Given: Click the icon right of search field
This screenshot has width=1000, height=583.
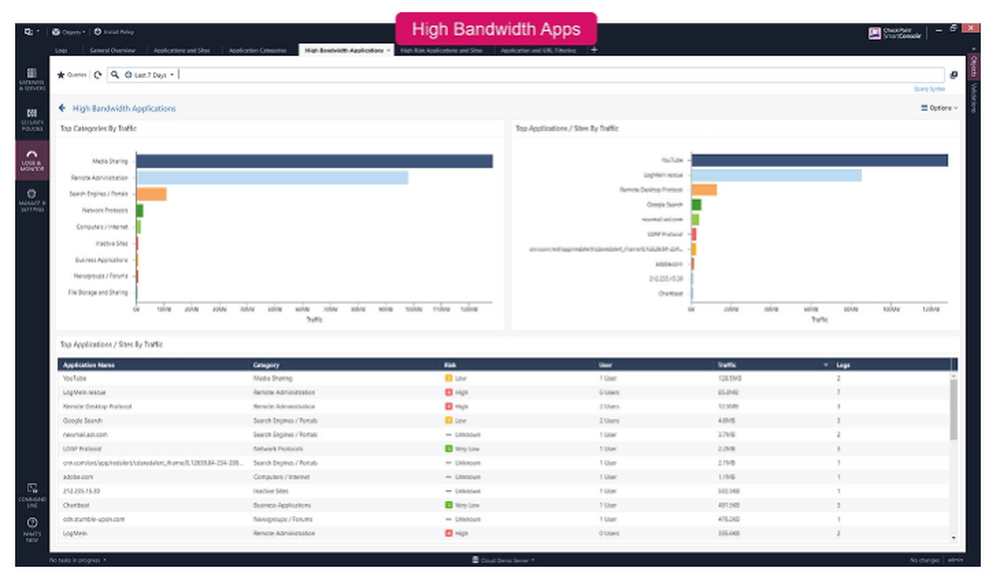Looking at the screenshot, I should (954, 75).
